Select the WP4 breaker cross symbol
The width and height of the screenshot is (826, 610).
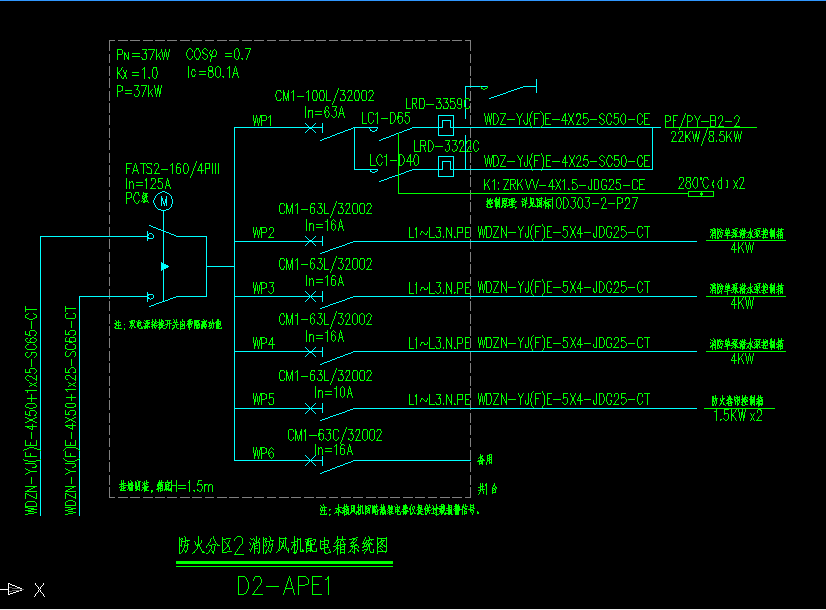click(311, 351)
